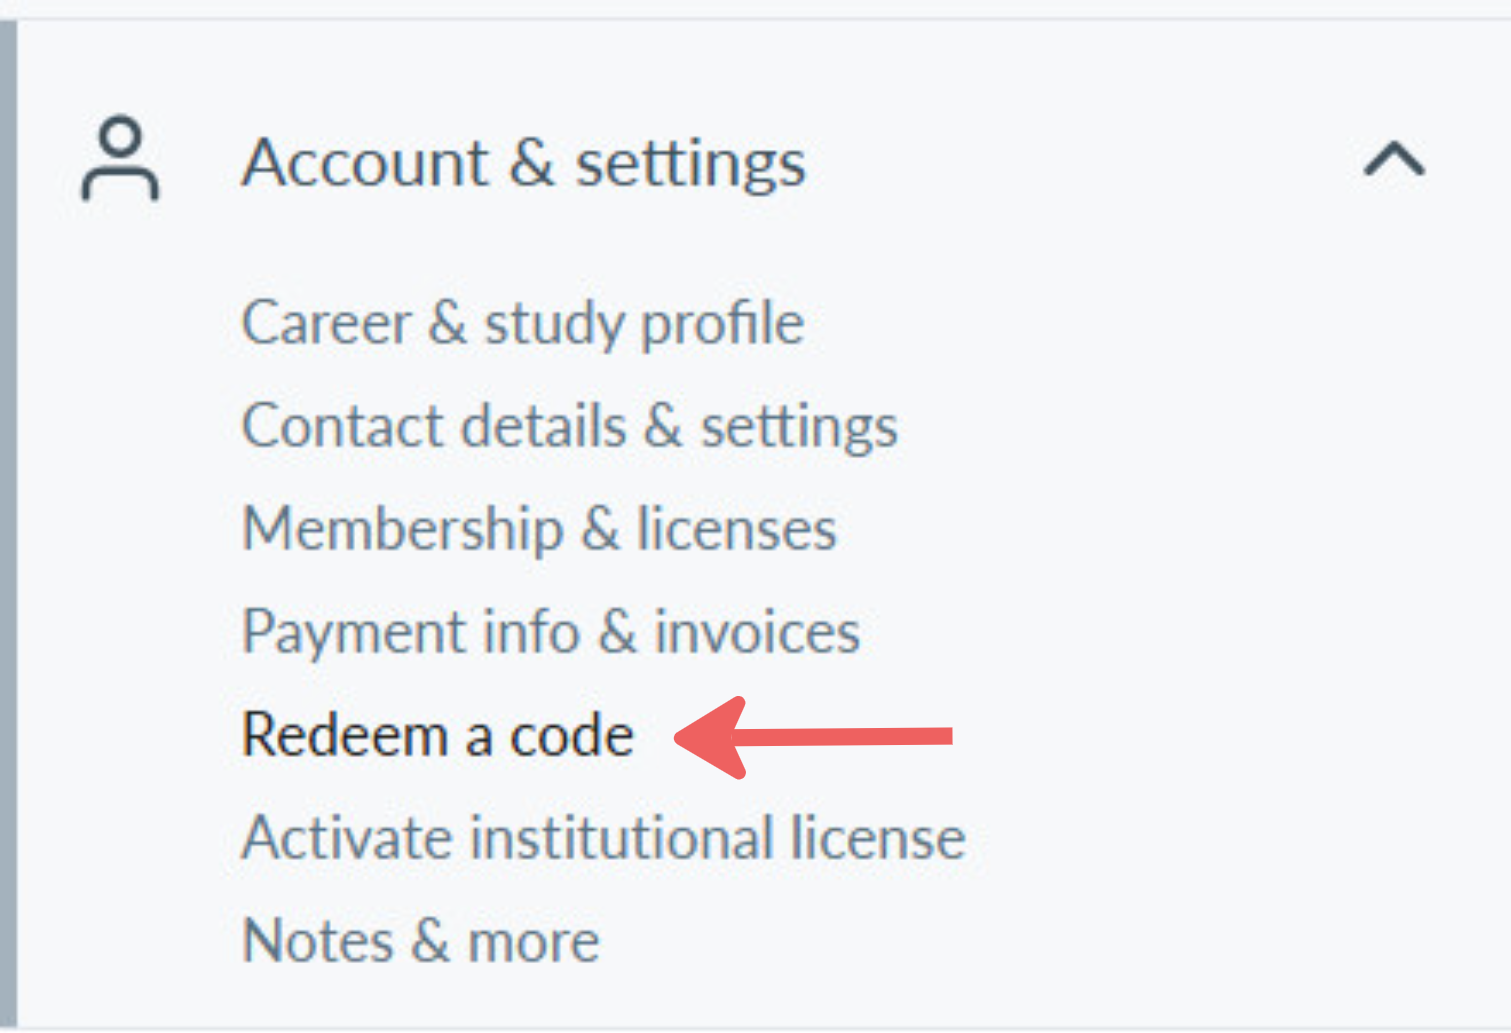Viewport: 1511px width, 1033px height.
Task: Select Redeem a code
Action: (x=438, y=735)
